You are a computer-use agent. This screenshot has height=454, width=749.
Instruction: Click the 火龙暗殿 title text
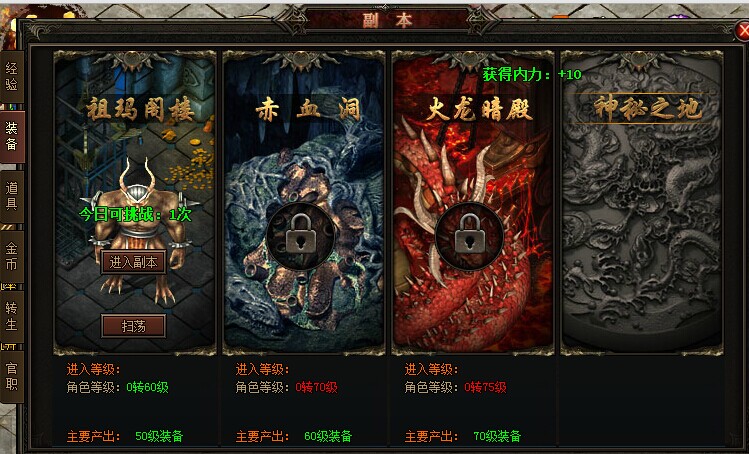[x=479, y=110]
